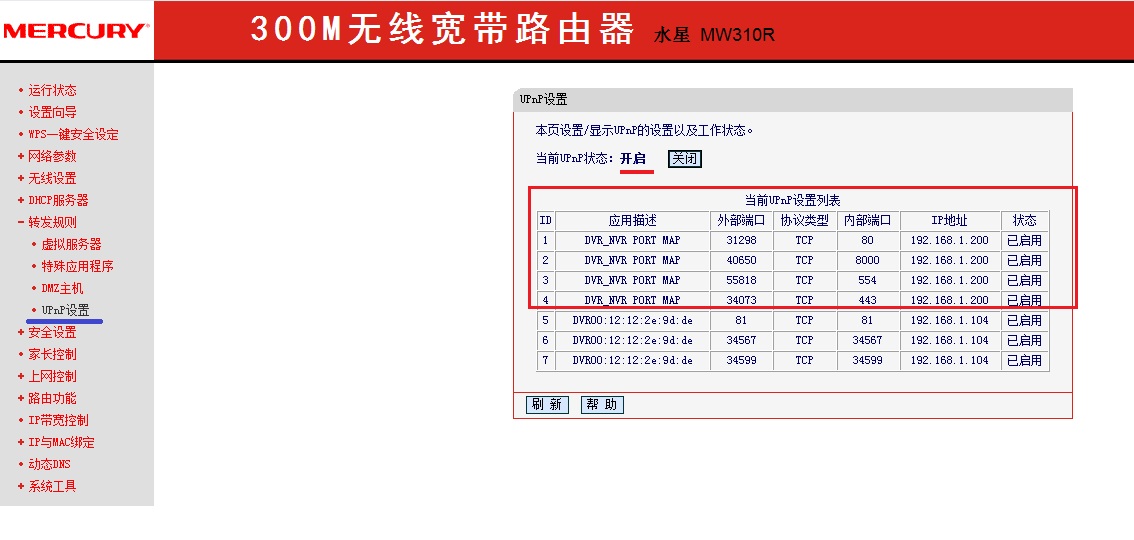1134x540 pixels.
Task: Click DVR00:12:12:2e:9d:de in row 5
Action: [633, 320]
